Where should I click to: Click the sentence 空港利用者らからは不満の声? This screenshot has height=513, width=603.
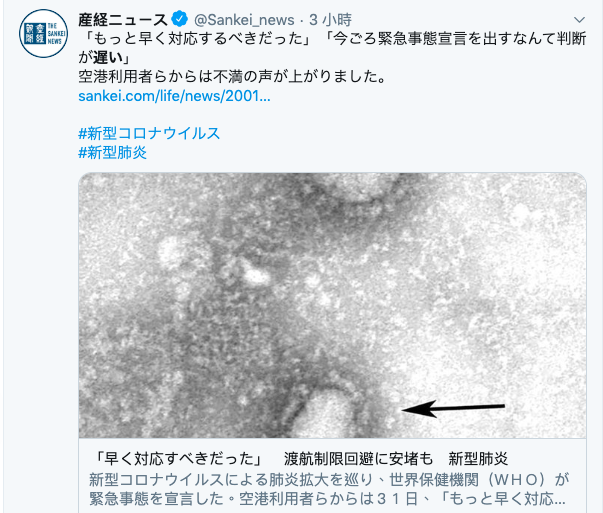click(232, 77)
